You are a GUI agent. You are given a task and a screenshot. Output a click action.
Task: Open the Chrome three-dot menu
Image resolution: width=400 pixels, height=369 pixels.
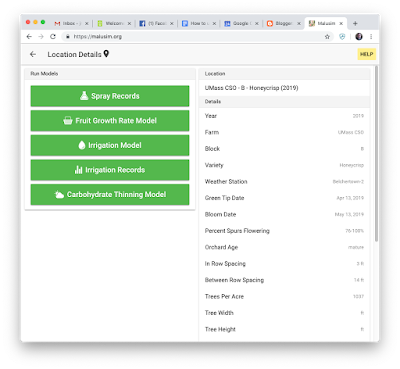click(371, 37)
